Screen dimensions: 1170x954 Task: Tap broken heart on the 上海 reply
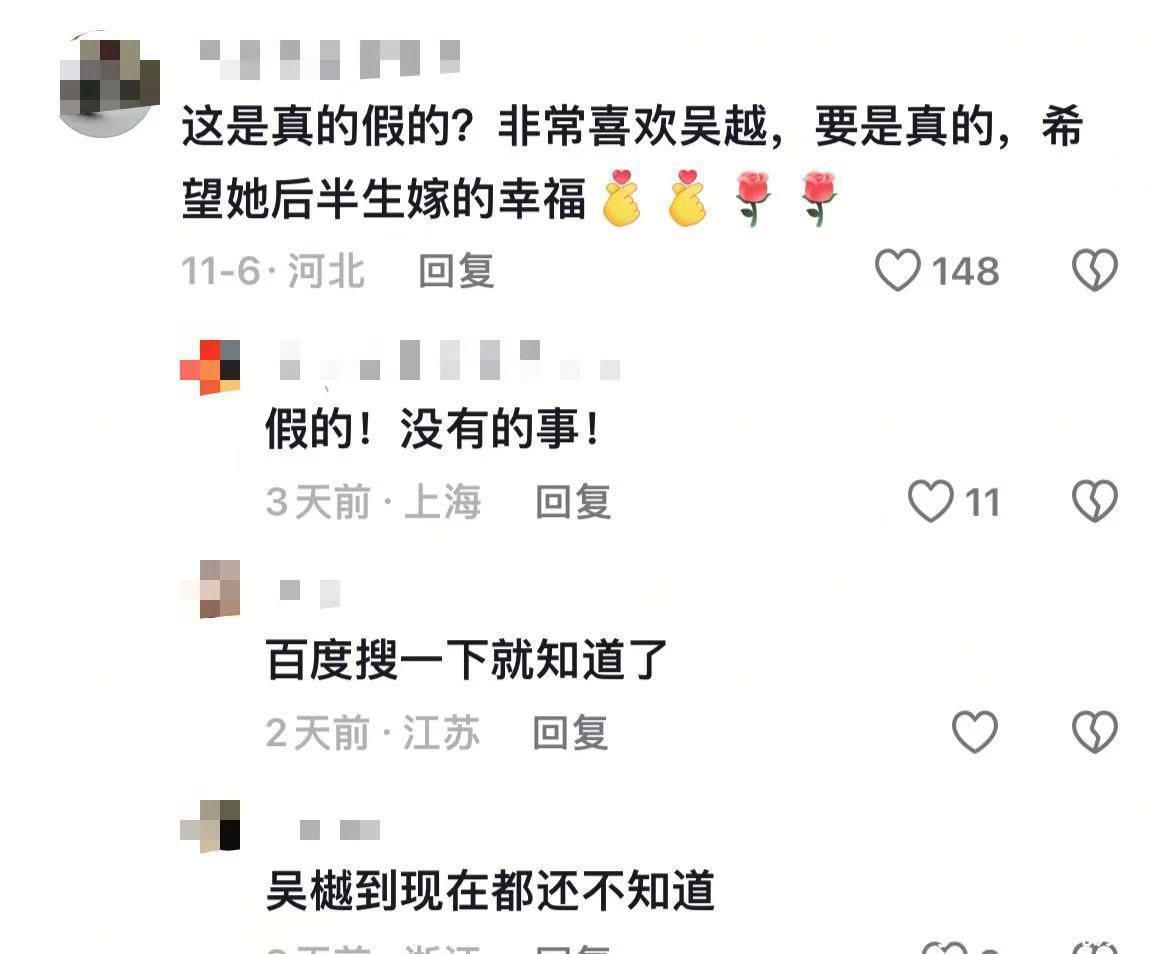[1095, 500]
